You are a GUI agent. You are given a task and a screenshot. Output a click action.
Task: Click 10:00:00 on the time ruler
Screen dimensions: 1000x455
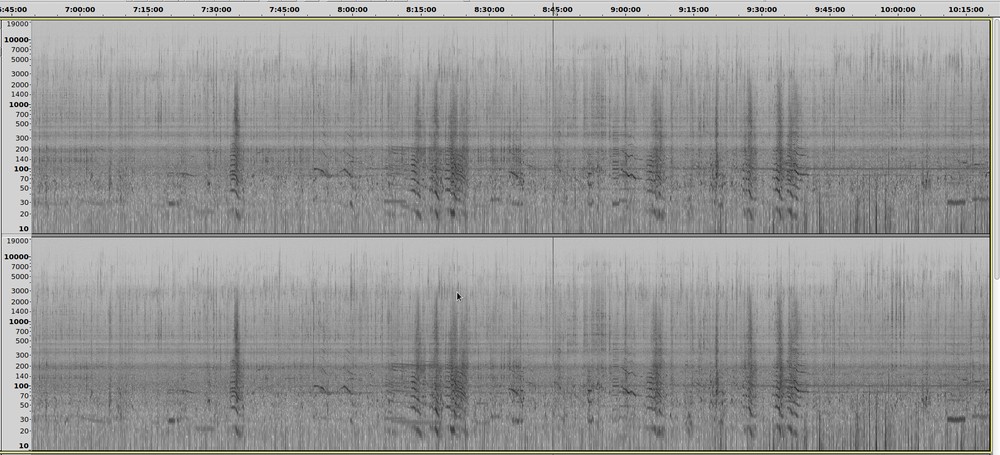[897, 9]
